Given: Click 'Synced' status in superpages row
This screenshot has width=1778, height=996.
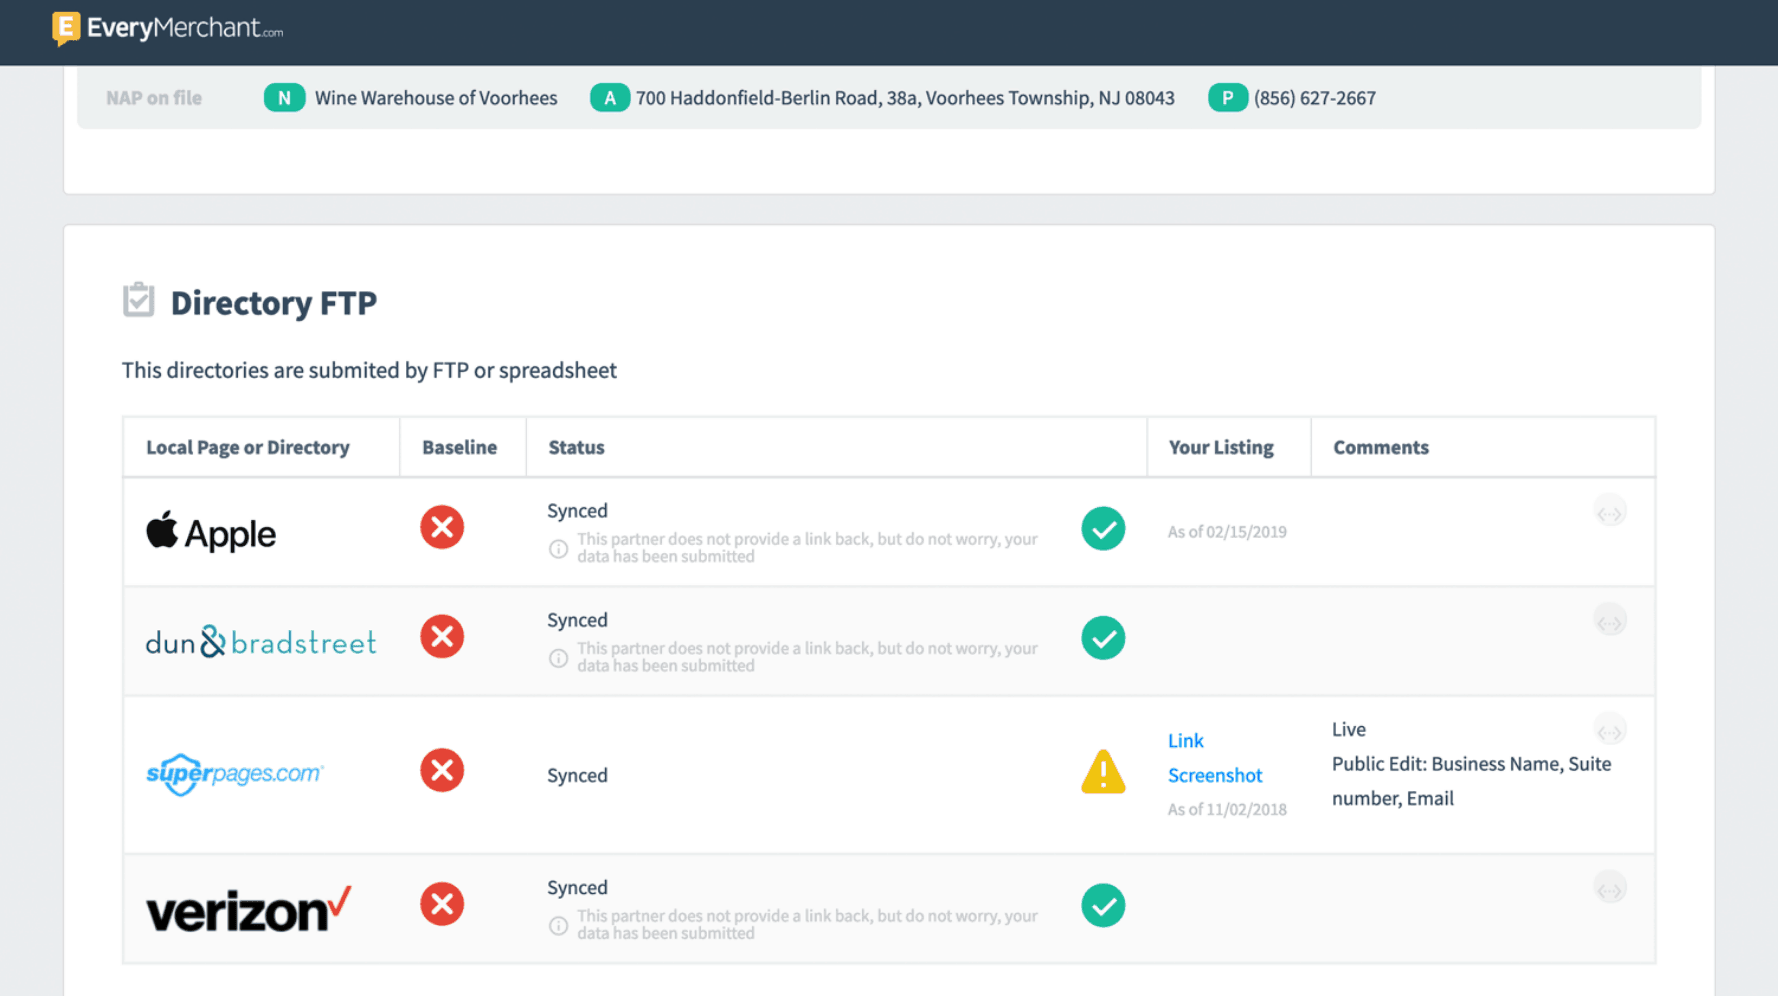Looking at the screenshot, I should click(577, 775).
